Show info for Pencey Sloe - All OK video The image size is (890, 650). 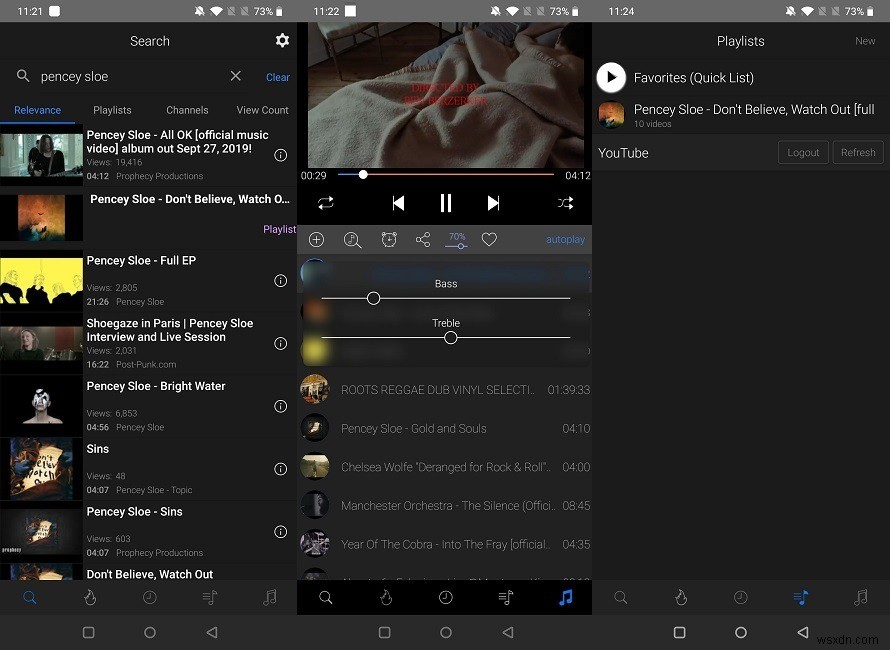[280, 155]
